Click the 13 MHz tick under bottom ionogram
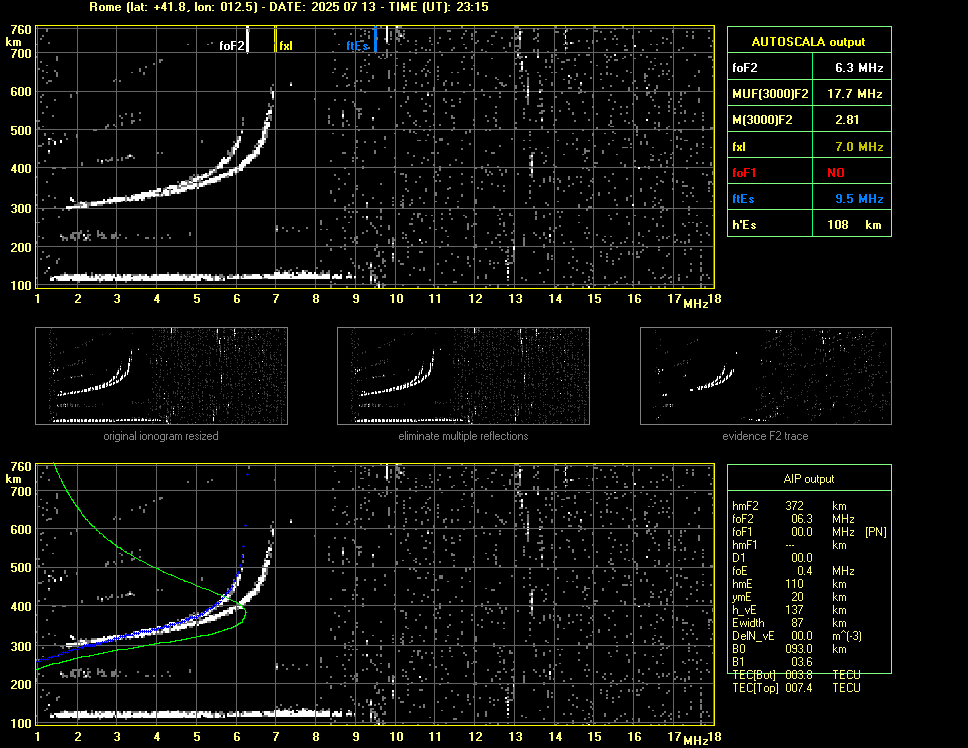The image size is (968, 748). (515, 736)
